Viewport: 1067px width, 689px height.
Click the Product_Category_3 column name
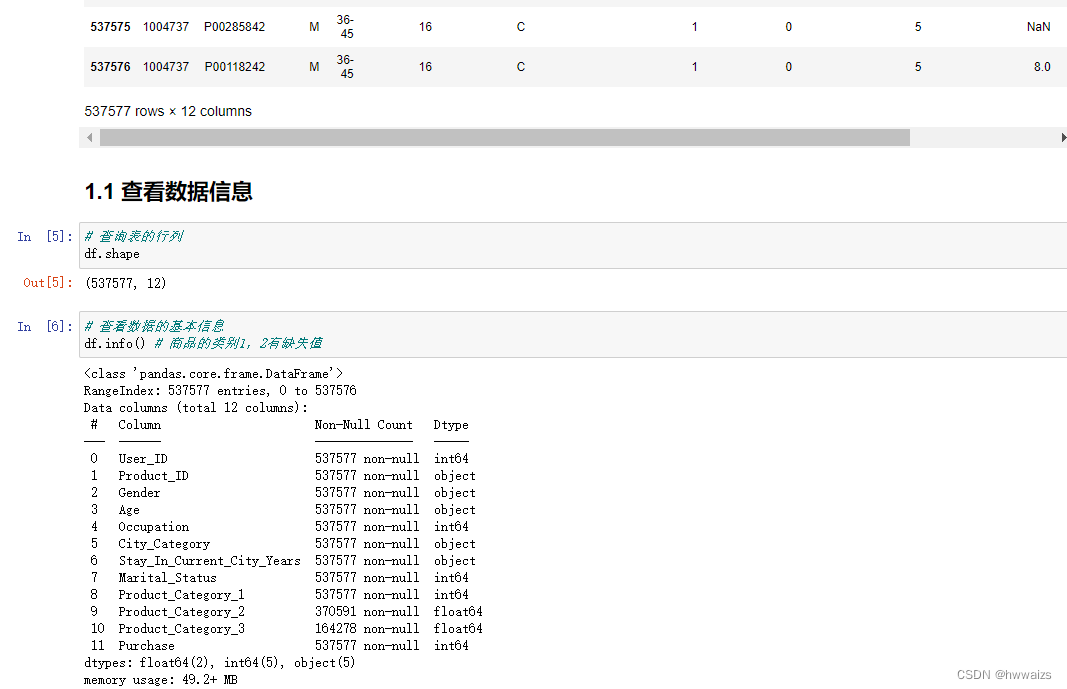181,629
